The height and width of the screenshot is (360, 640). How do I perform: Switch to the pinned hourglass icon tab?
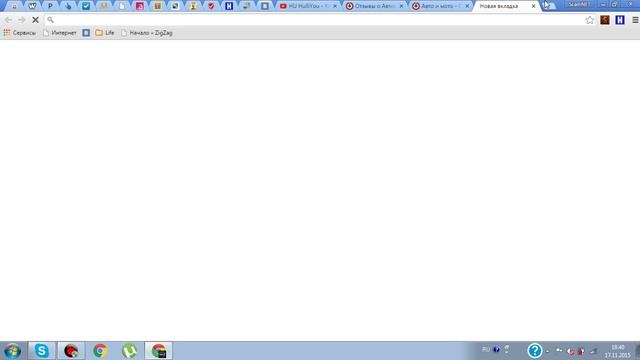point(193,6)
